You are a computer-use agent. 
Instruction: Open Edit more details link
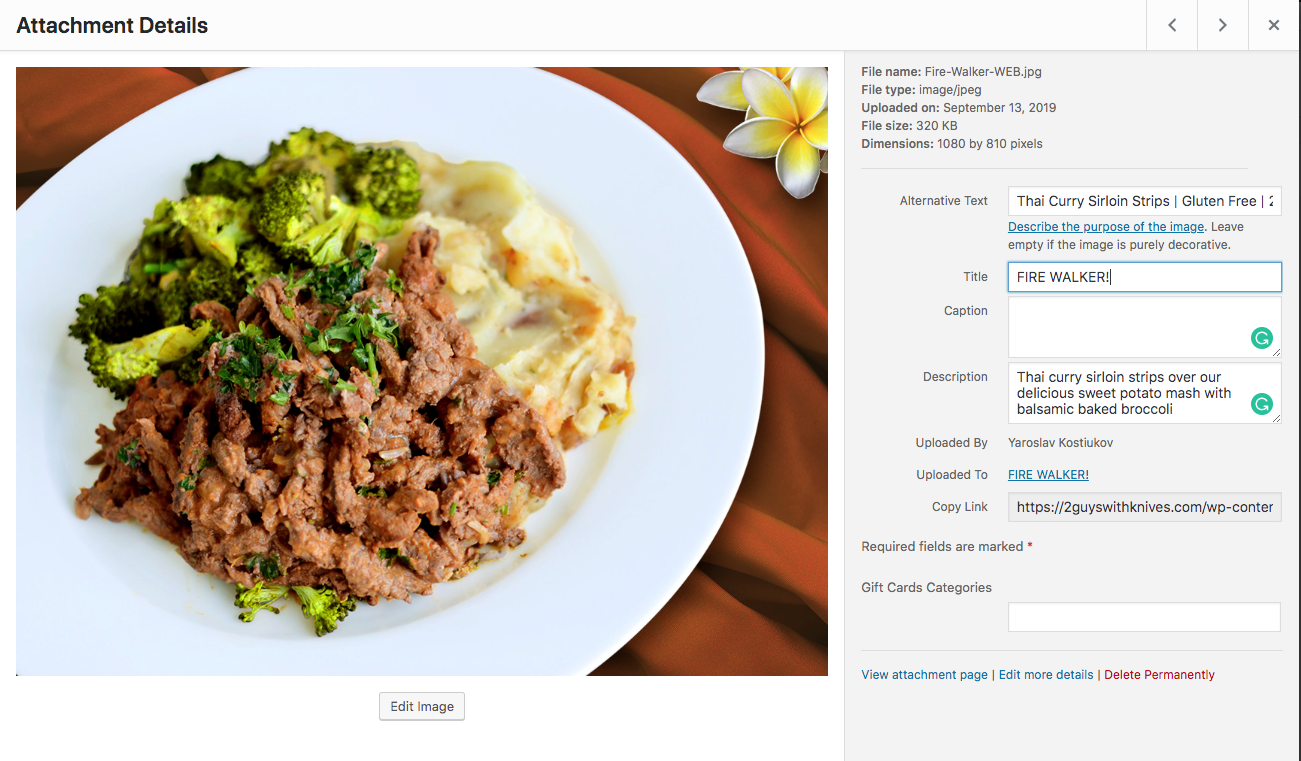[1046, 675]
